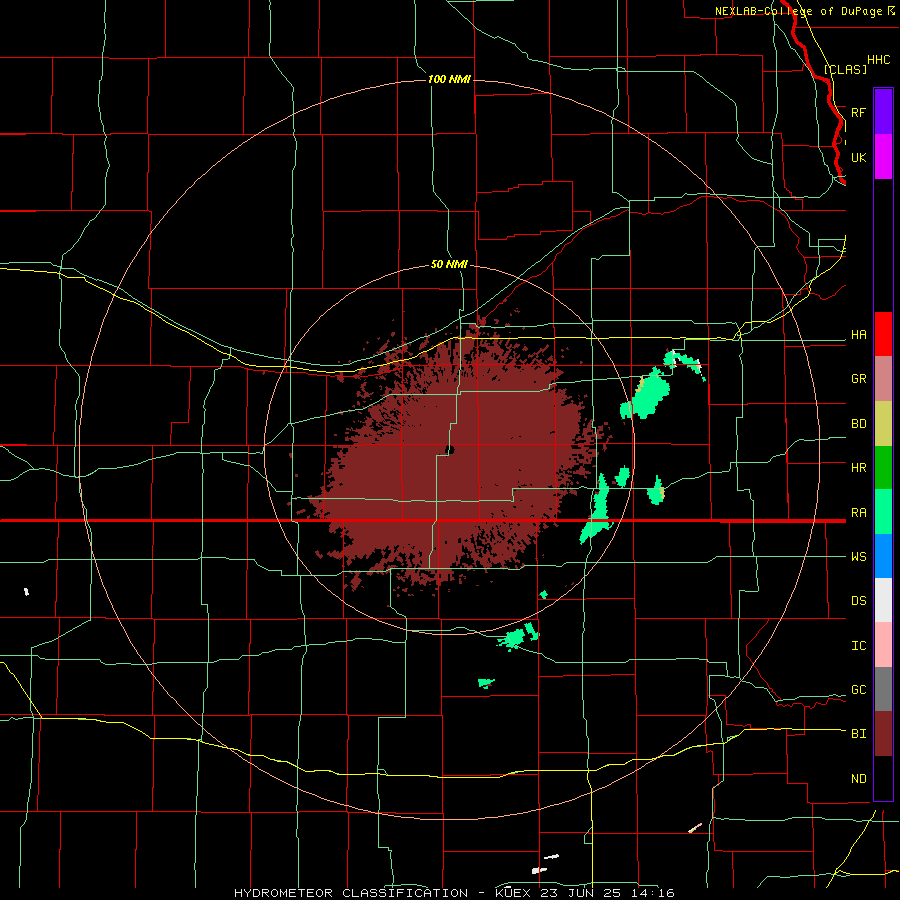Screen dimensions: 900x900
Task: Click the white DS legend swatch
Action: pos(883,600)
